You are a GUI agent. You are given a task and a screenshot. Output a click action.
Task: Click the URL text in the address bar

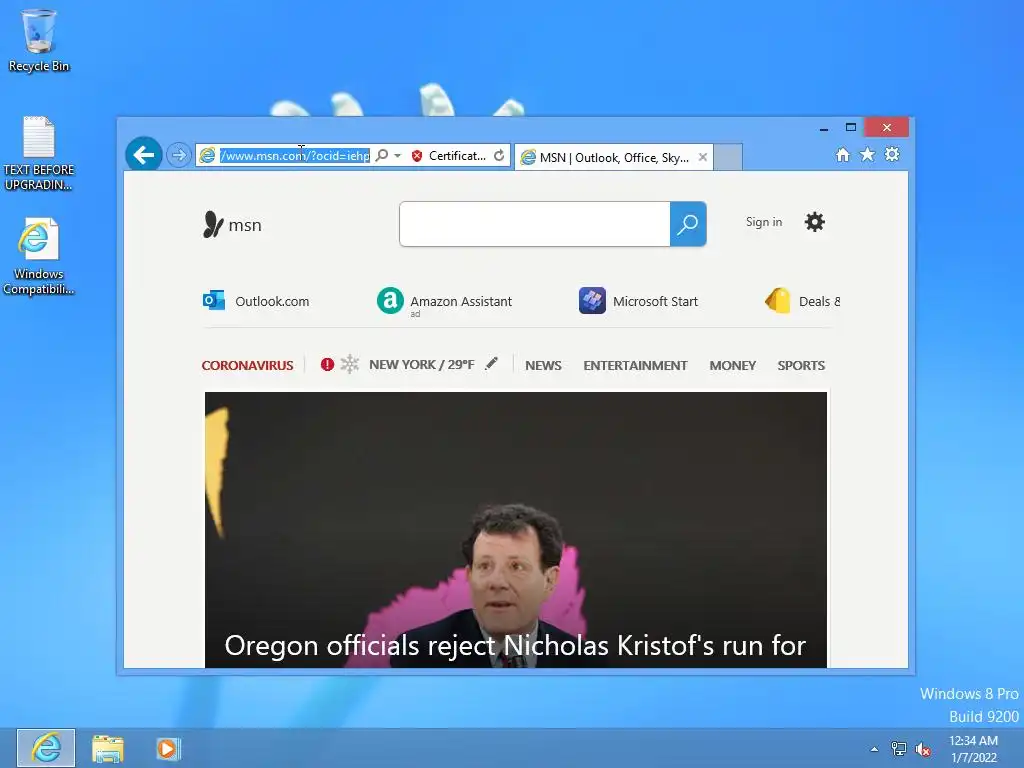pyautogui.click(x=295, y=155)
